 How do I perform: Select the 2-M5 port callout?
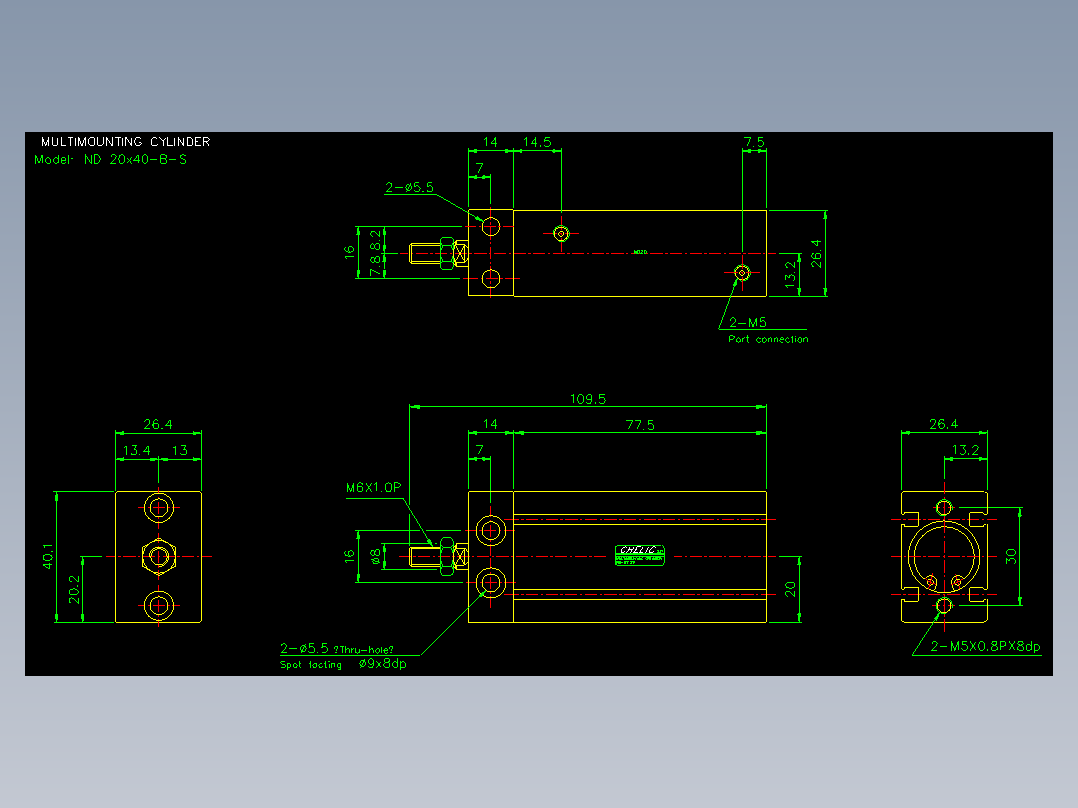click(748, 323)
